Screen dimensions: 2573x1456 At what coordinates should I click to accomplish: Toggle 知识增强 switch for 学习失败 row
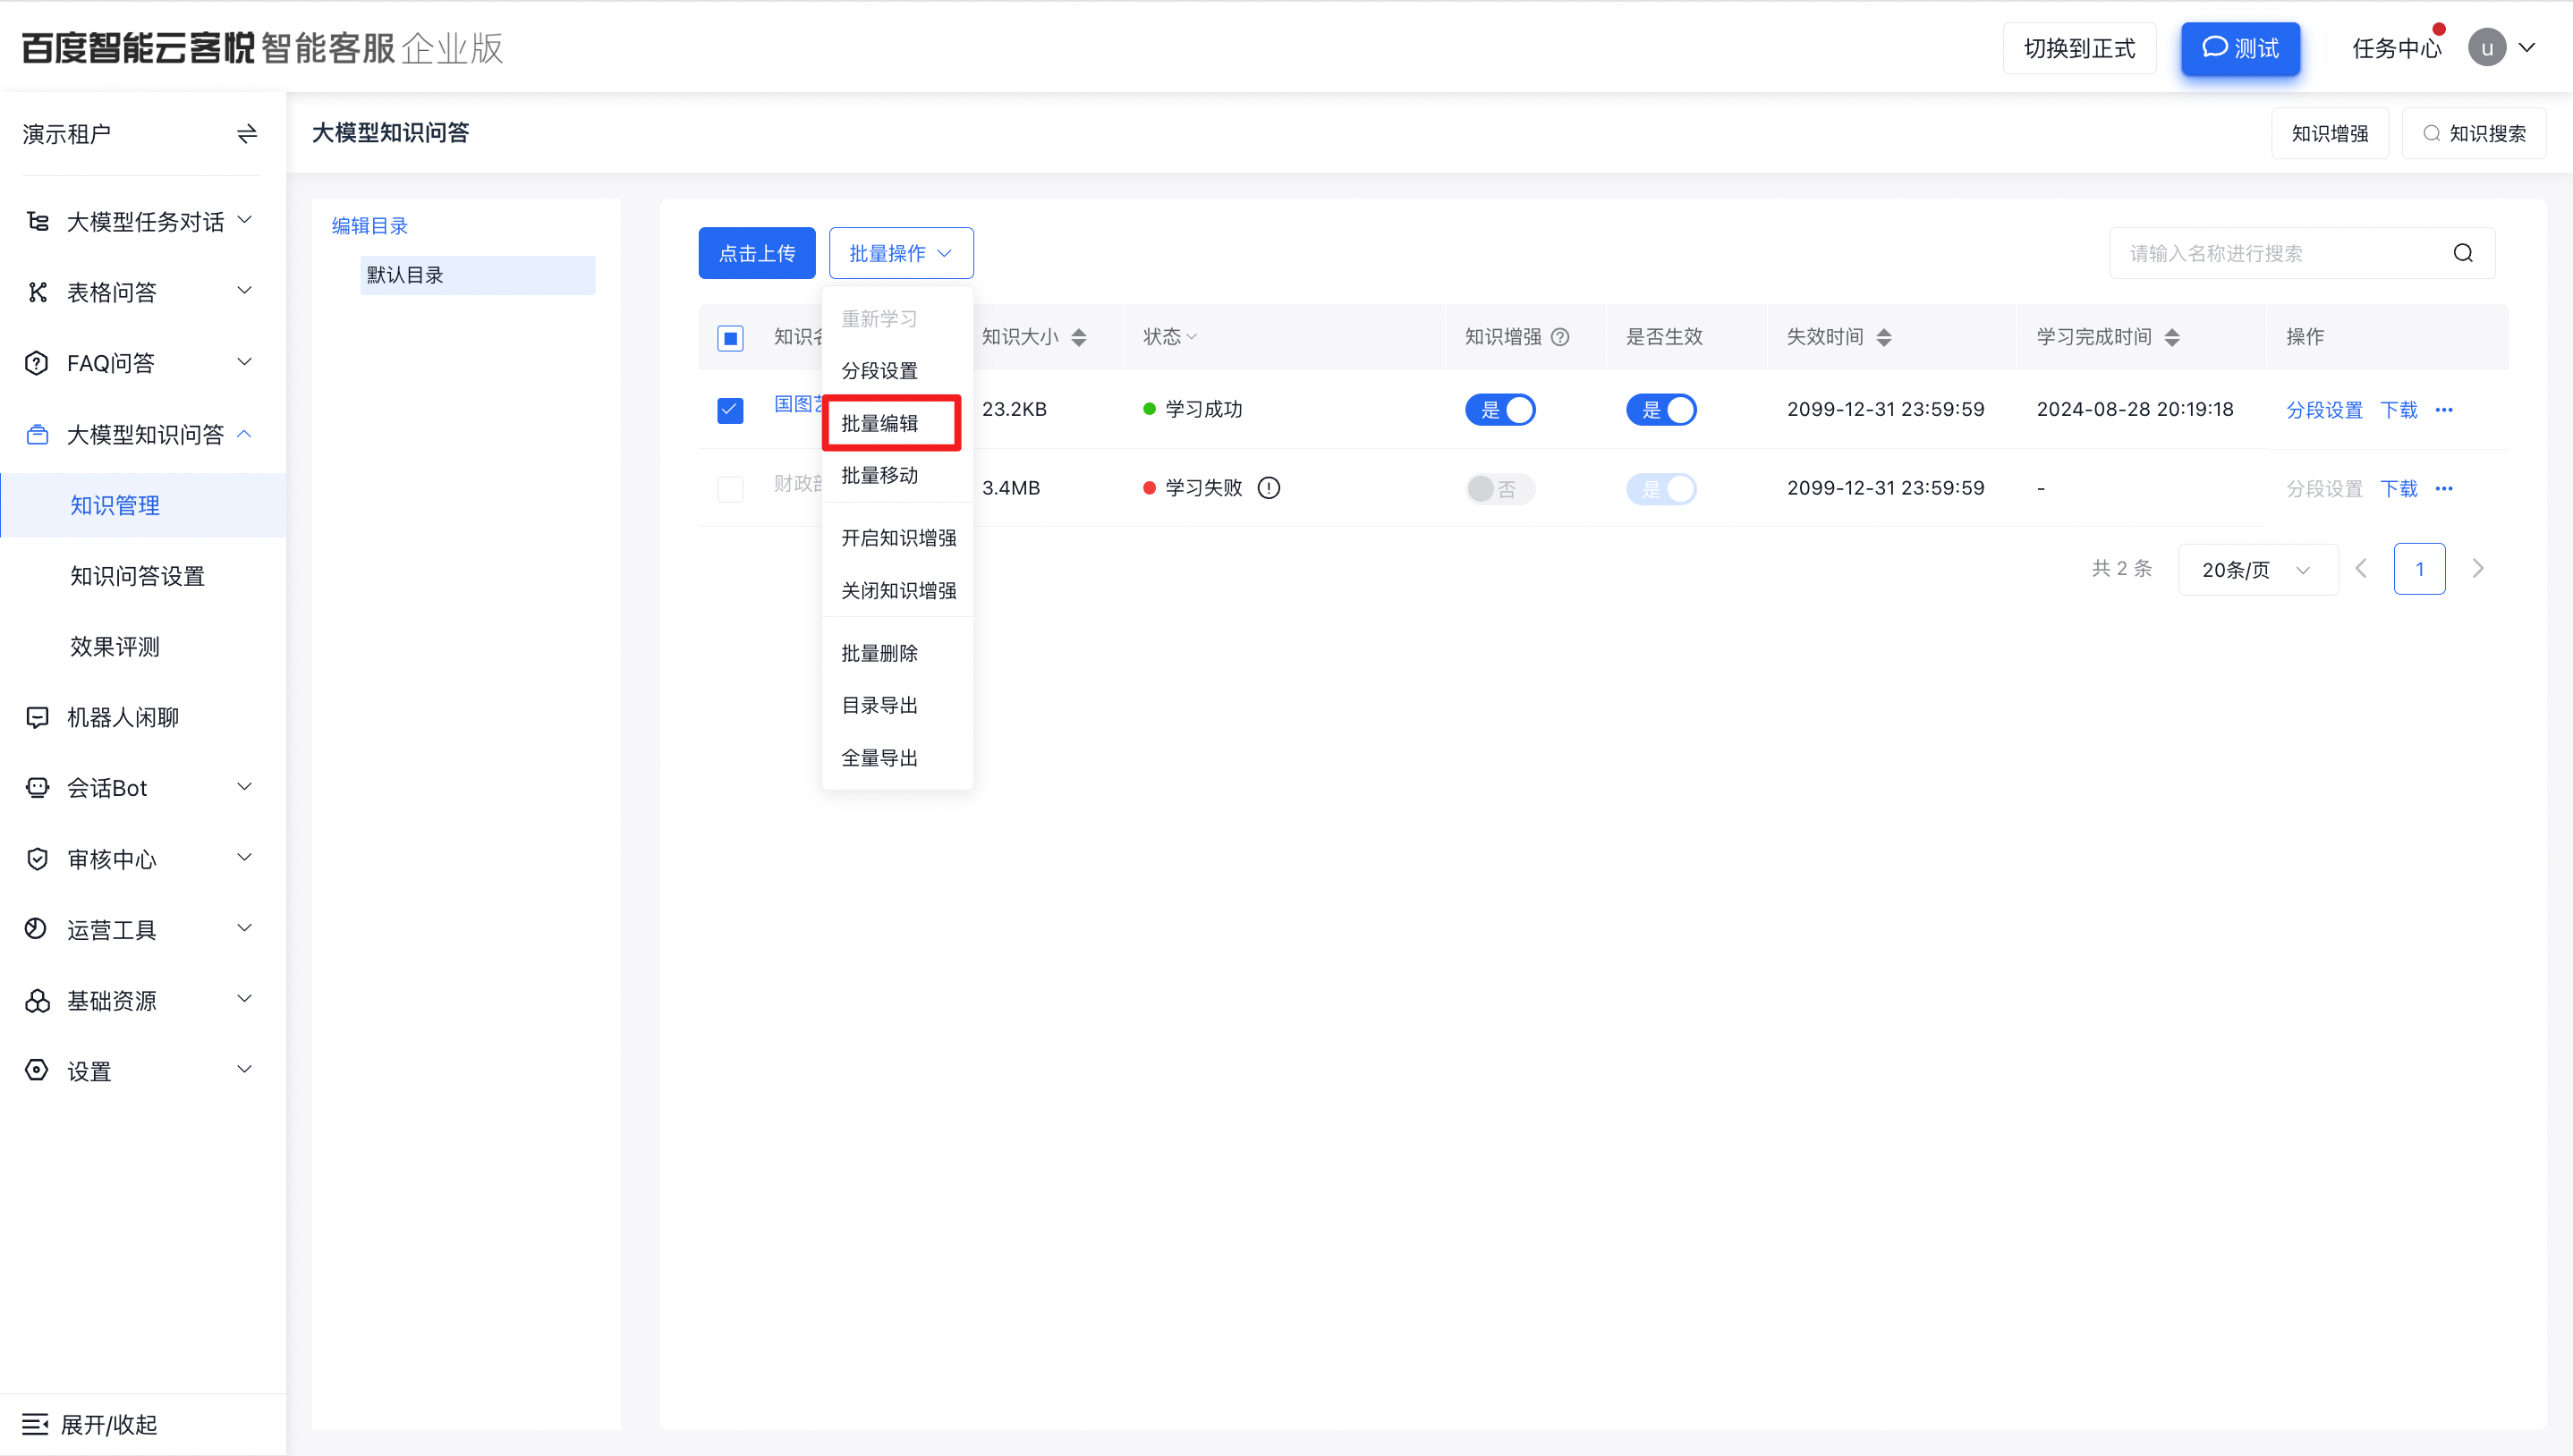(x=1500, y=489)
